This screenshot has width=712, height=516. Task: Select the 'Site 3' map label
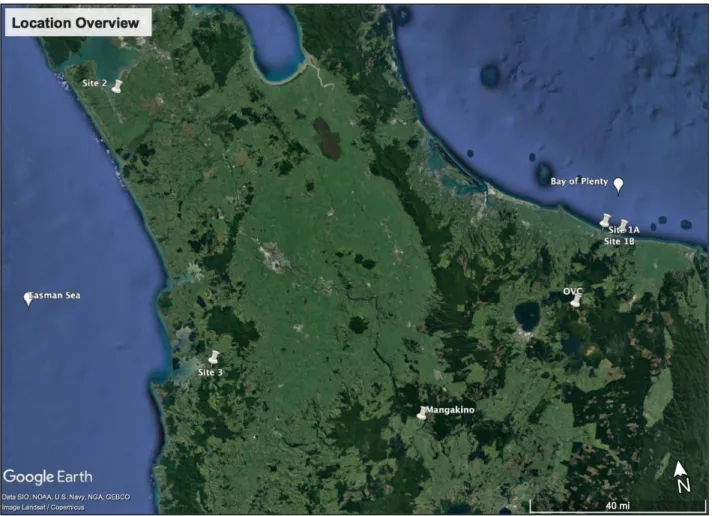point(210,372)
